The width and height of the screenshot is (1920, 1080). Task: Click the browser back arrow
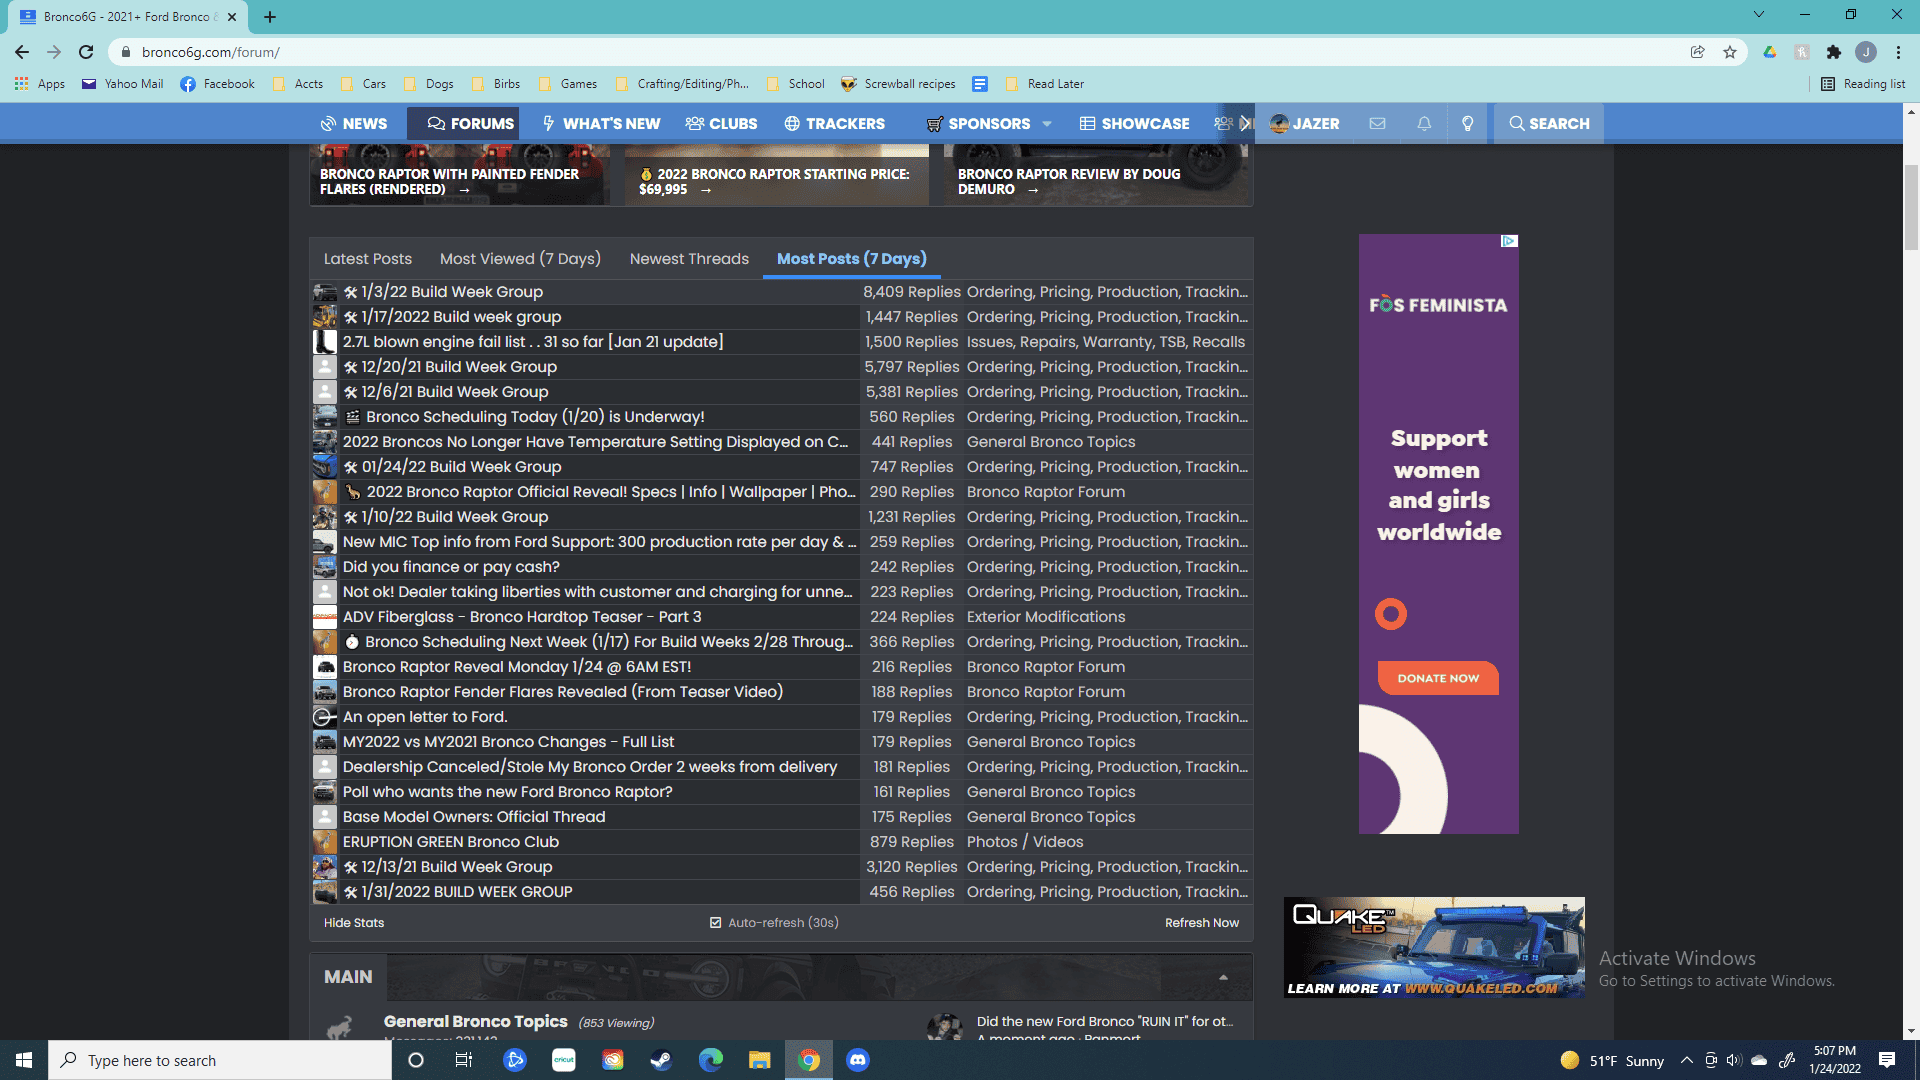pyautogui.click(x=22, y=52)
